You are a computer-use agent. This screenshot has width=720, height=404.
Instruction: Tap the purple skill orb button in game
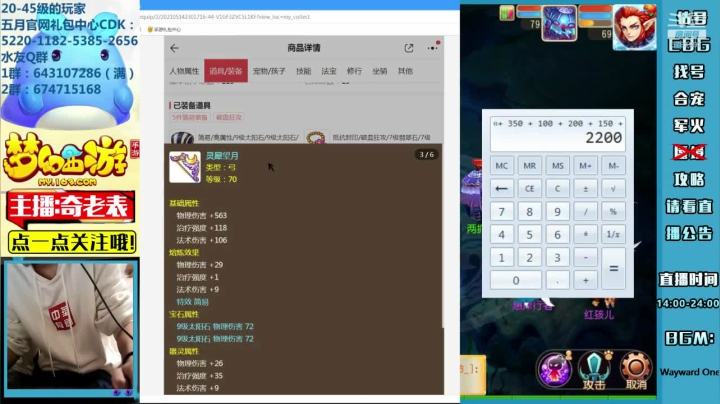pyautogui.click(x=554, y=370)
